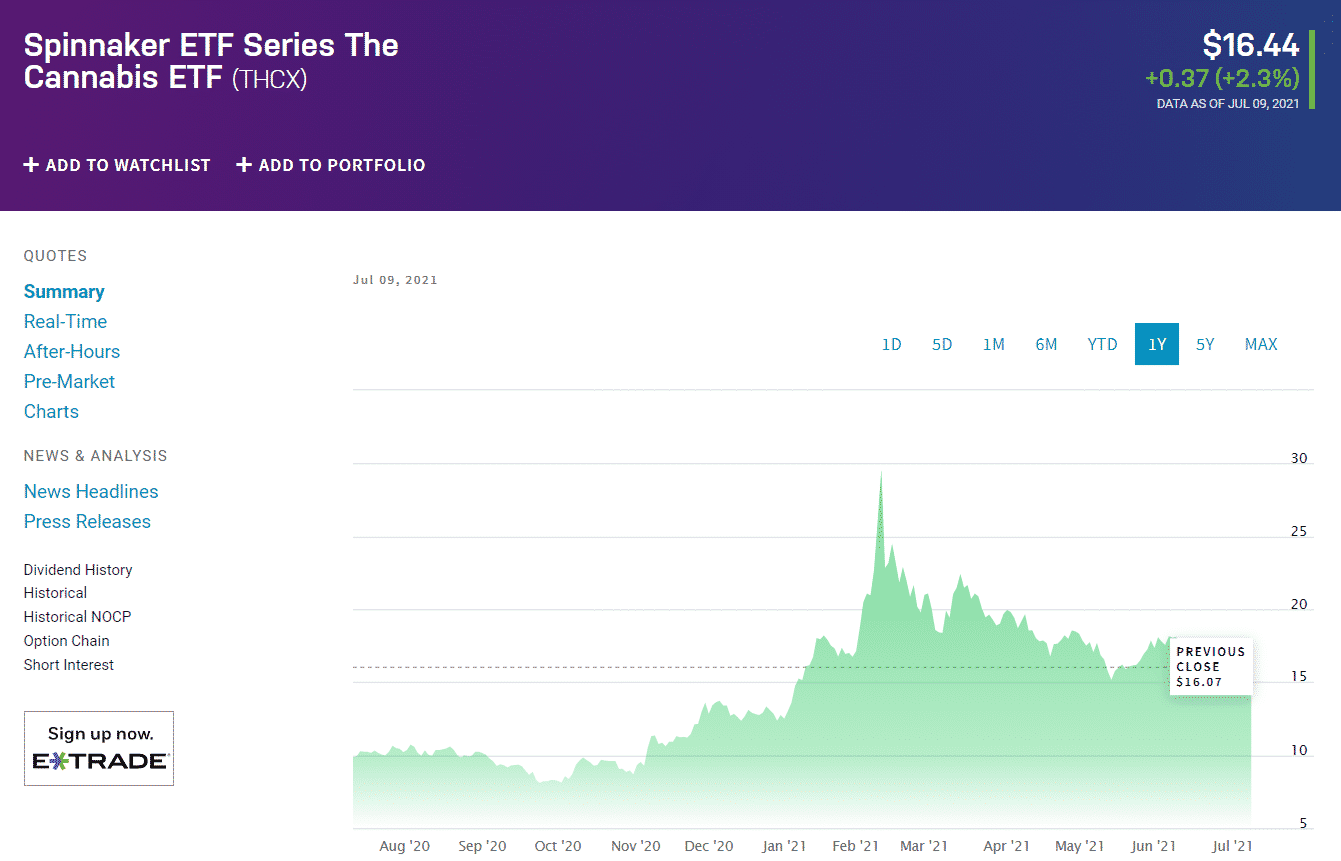Image resolution: width=1341 pixels, height=861 pixels.
Task: Click the +0.37 (+2.3%) change value
Action: 1222,78
